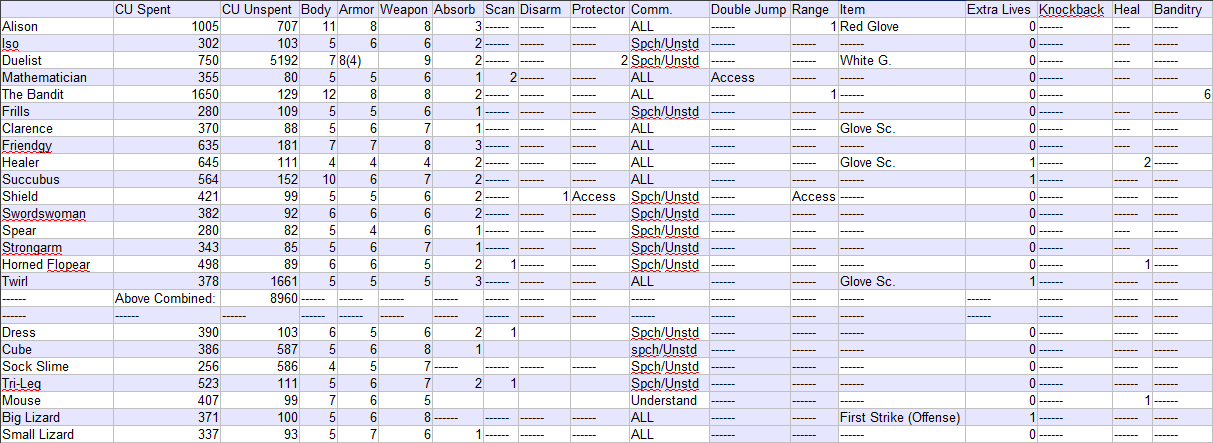Viewport: 1213px width, 443px height.
Task: Click "Access" in the Double Jump column
Action: click(x=748, y=77)
